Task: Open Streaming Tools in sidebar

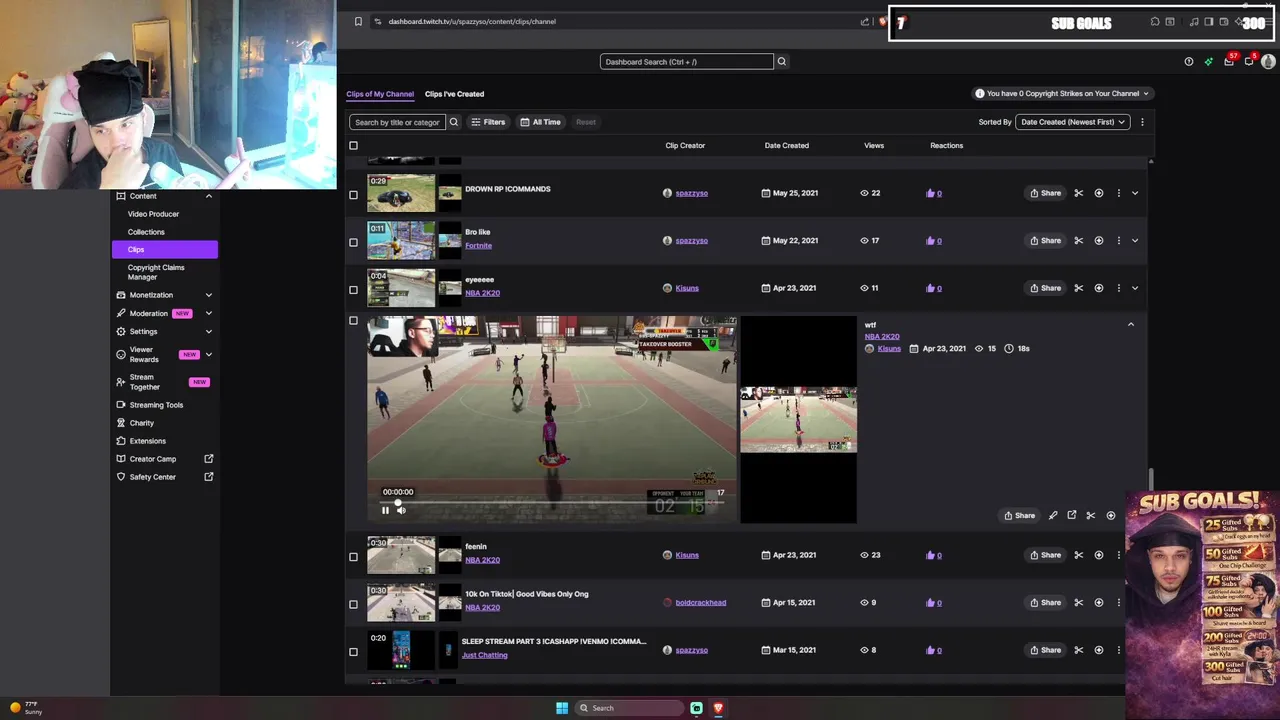Action: 156,405
